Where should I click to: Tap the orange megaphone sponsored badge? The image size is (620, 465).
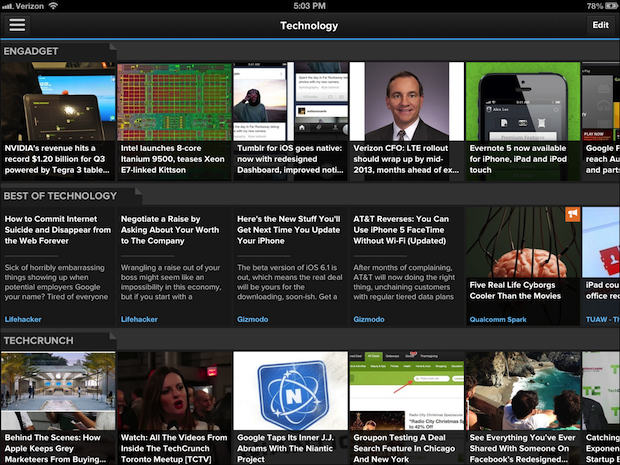[572, 214]
